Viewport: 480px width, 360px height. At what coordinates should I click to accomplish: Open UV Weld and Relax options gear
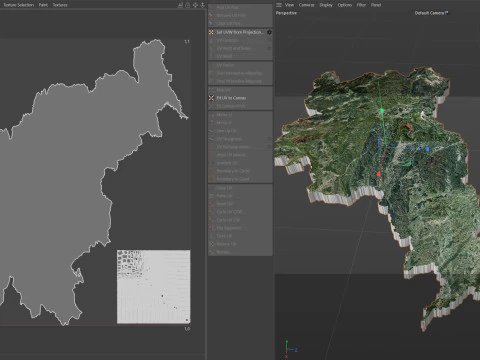pyautogui.click(x=269, y=48)
